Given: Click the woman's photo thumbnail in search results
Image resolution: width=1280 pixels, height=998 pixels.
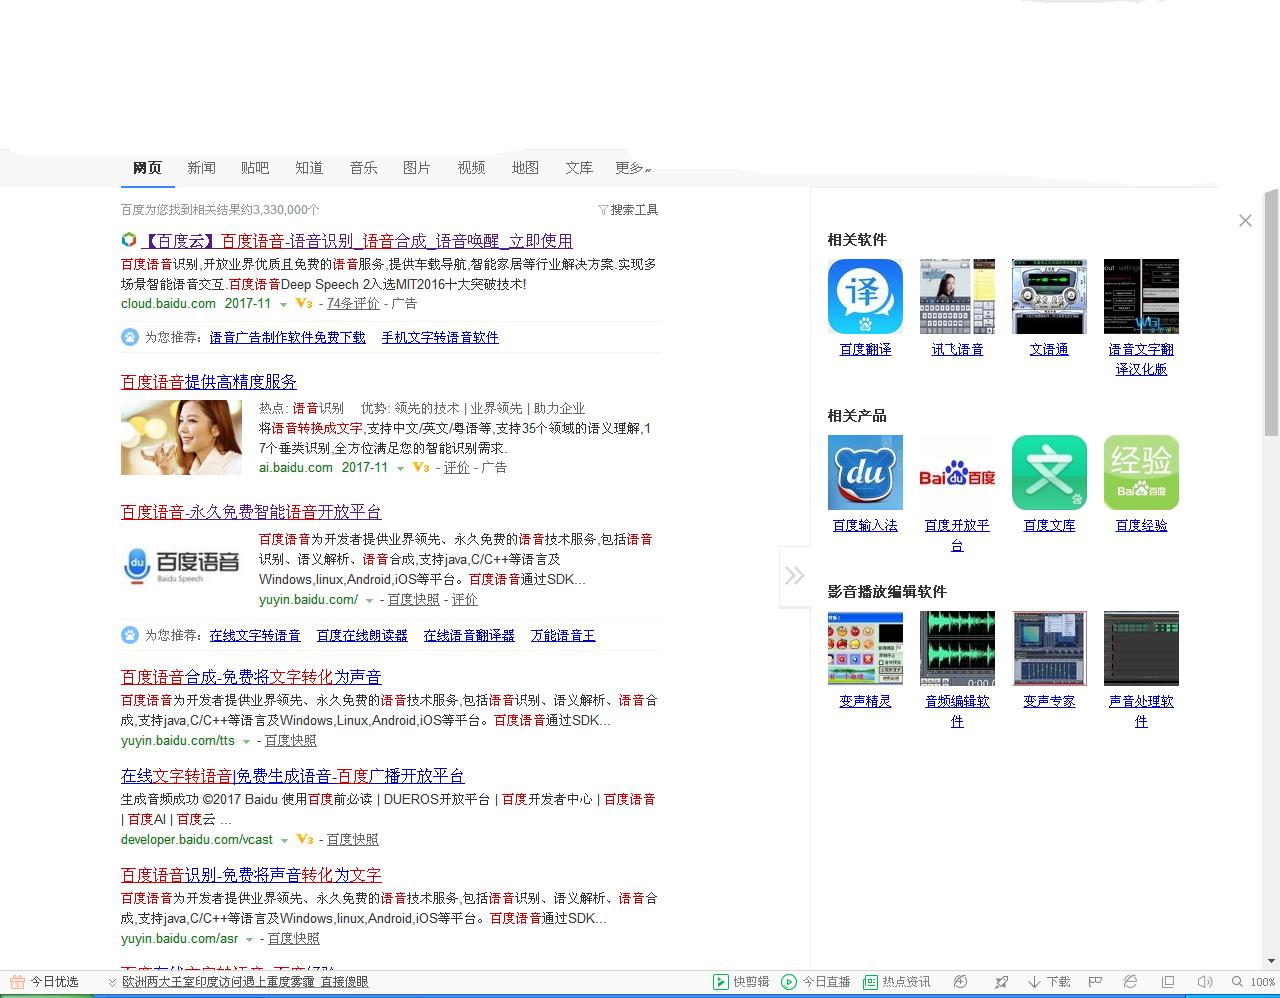Looking at the screenshot, I should (x=181, y=437).
